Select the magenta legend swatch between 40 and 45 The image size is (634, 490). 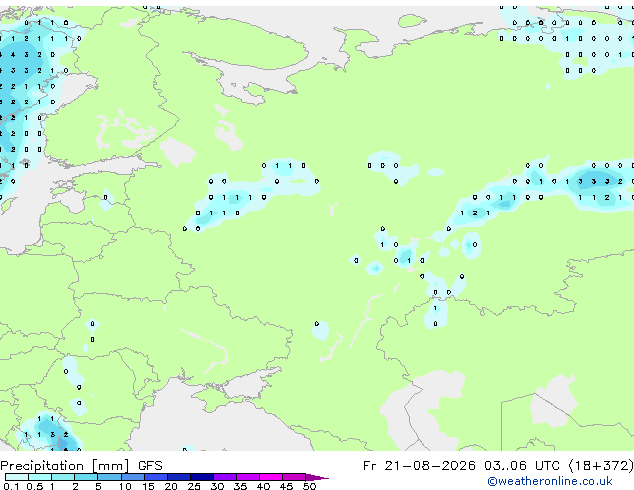[271, 477]
